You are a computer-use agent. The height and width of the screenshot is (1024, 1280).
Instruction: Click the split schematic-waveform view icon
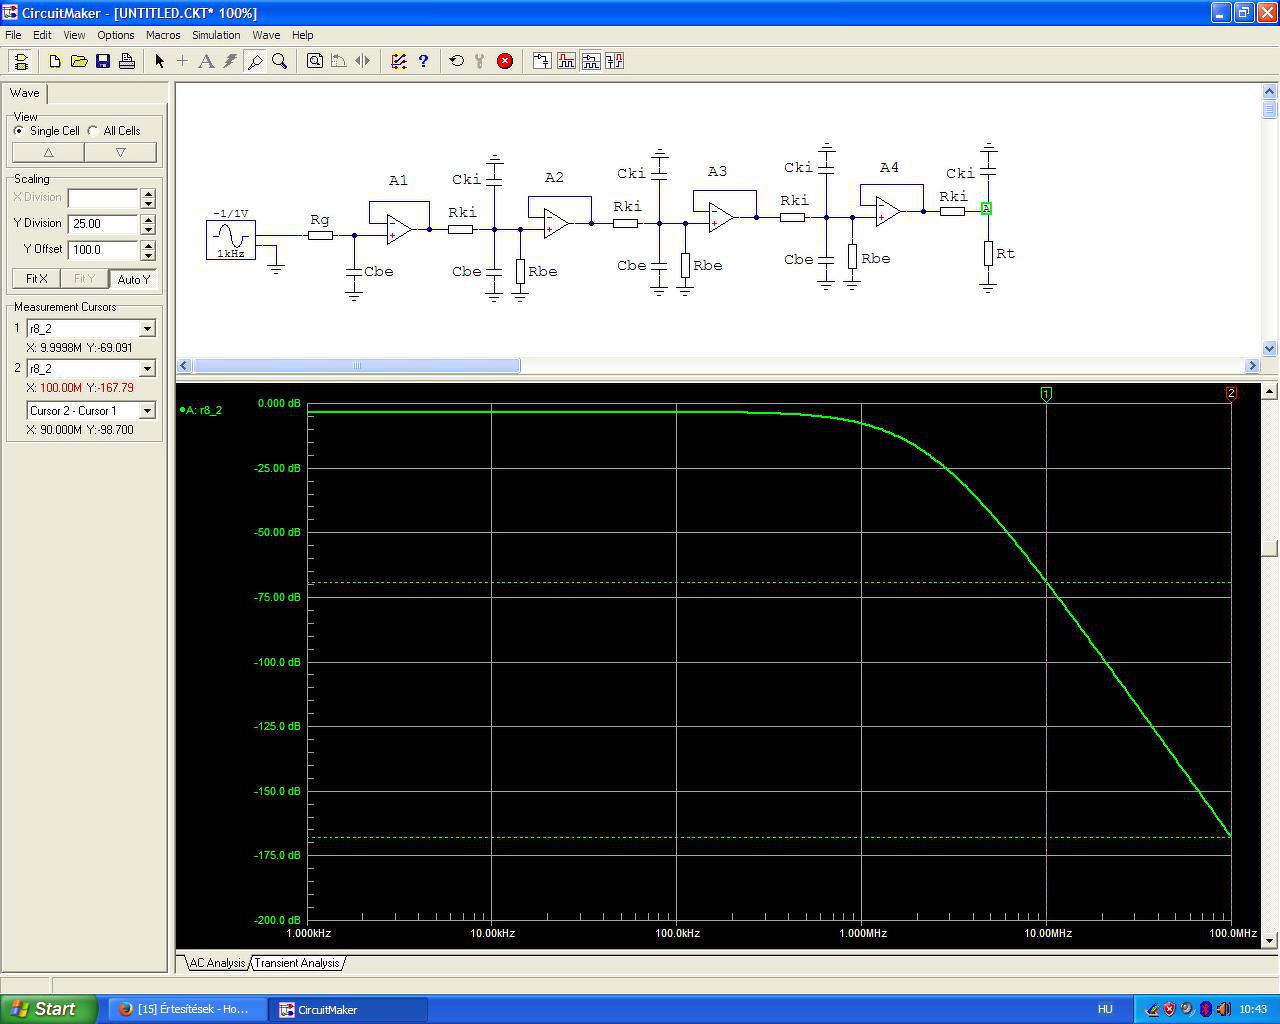point(590,61)
